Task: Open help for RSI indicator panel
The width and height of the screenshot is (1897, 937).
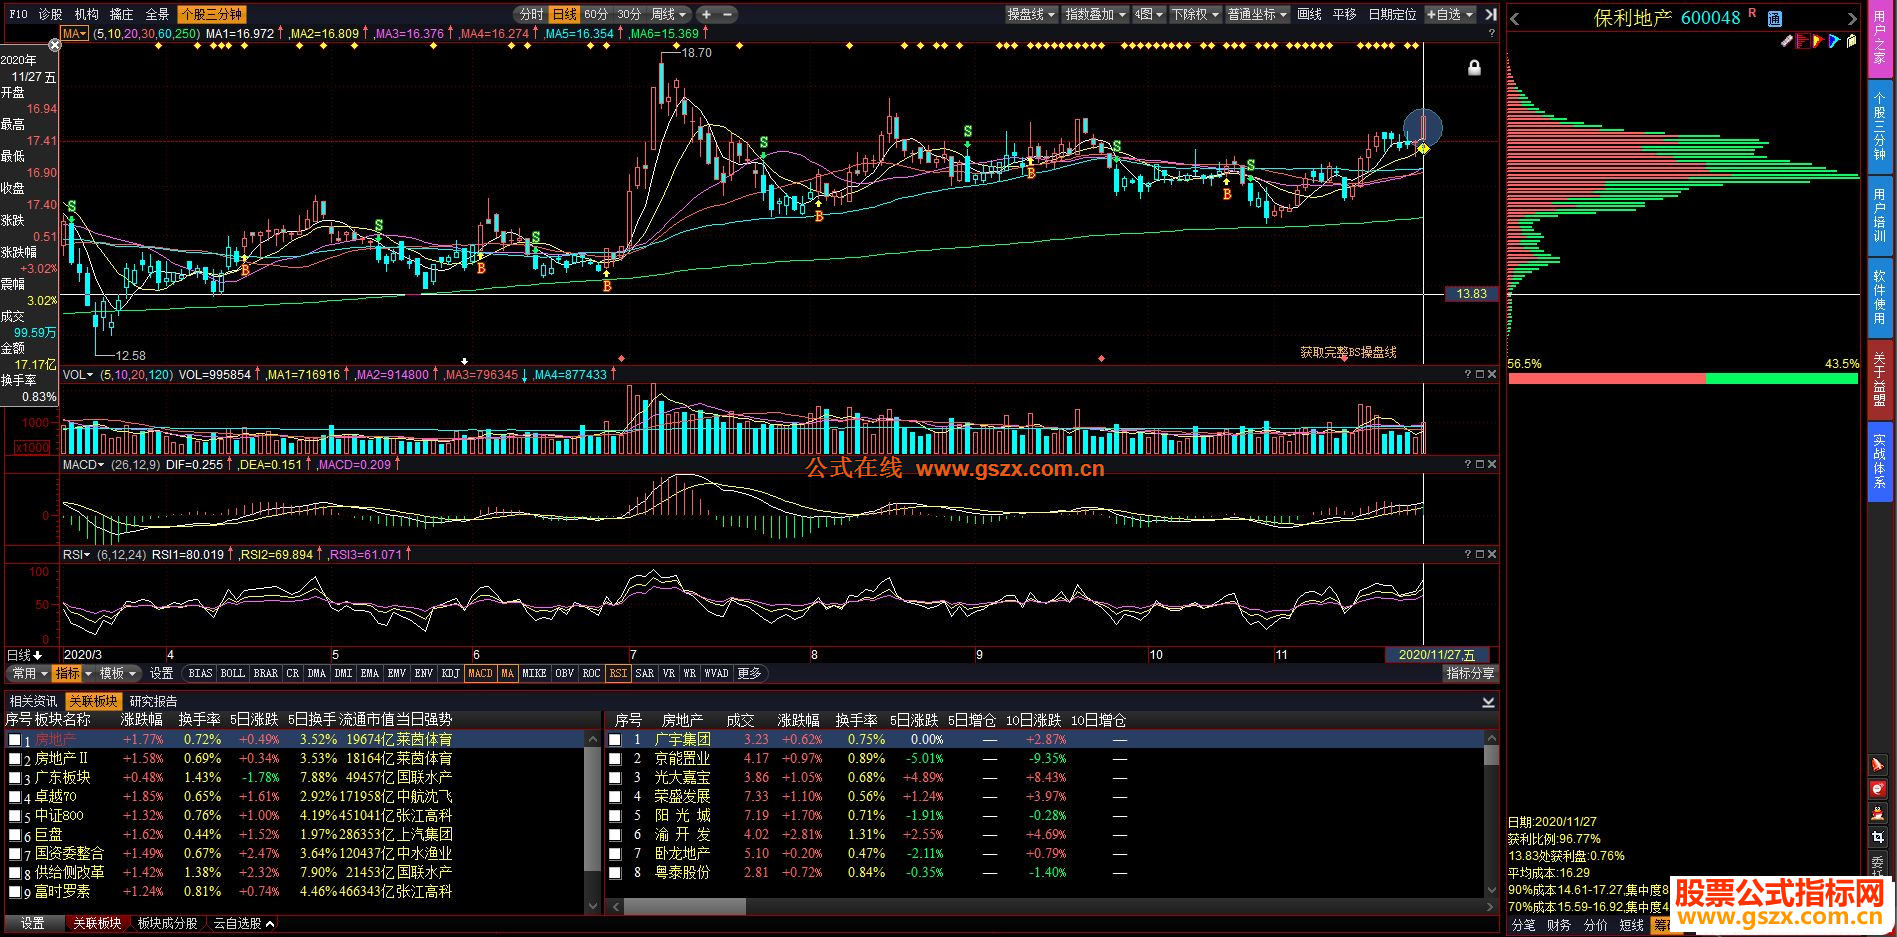Action: click(x=1468, y=554)
